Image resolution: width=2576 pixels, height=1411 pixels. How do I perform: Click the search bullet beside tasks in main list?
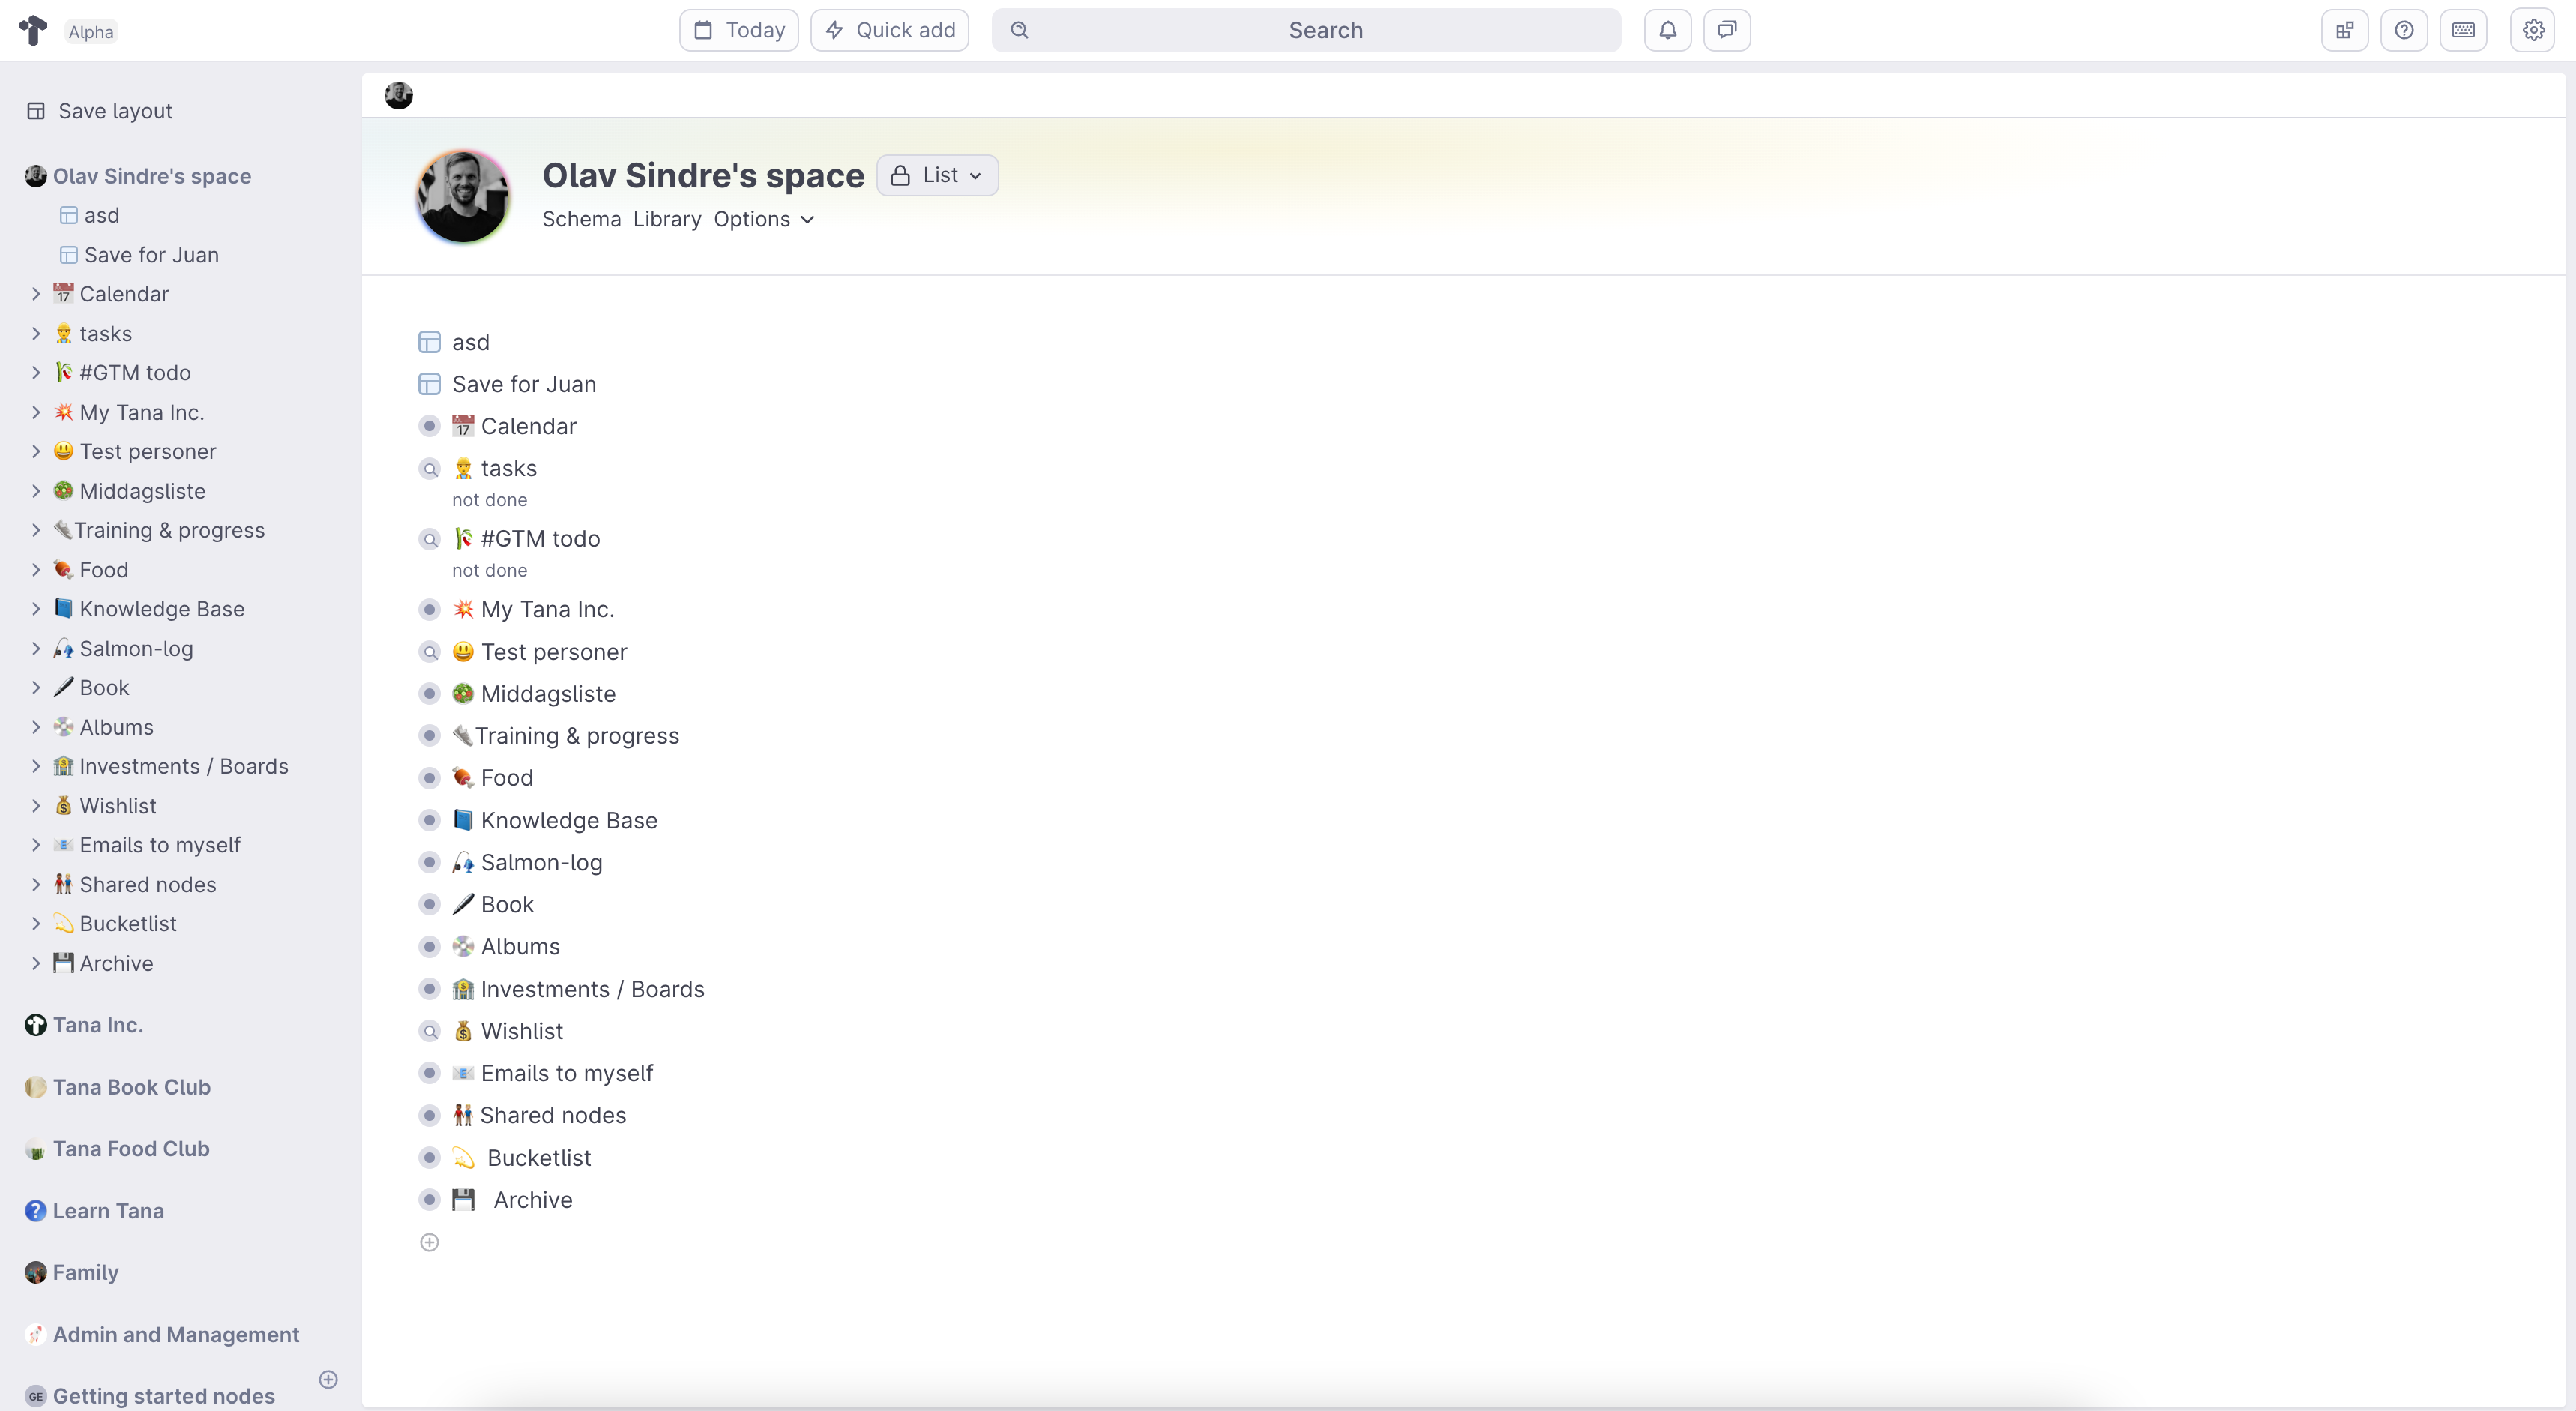(429, 469)
